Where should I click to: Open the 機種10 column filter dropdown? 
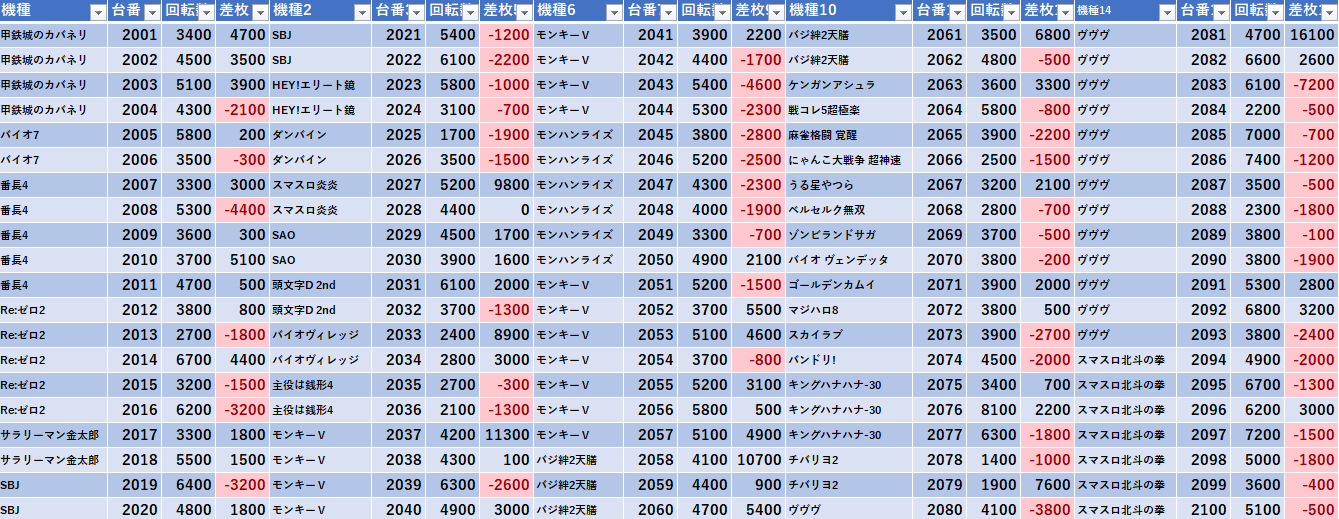(904, 12)
